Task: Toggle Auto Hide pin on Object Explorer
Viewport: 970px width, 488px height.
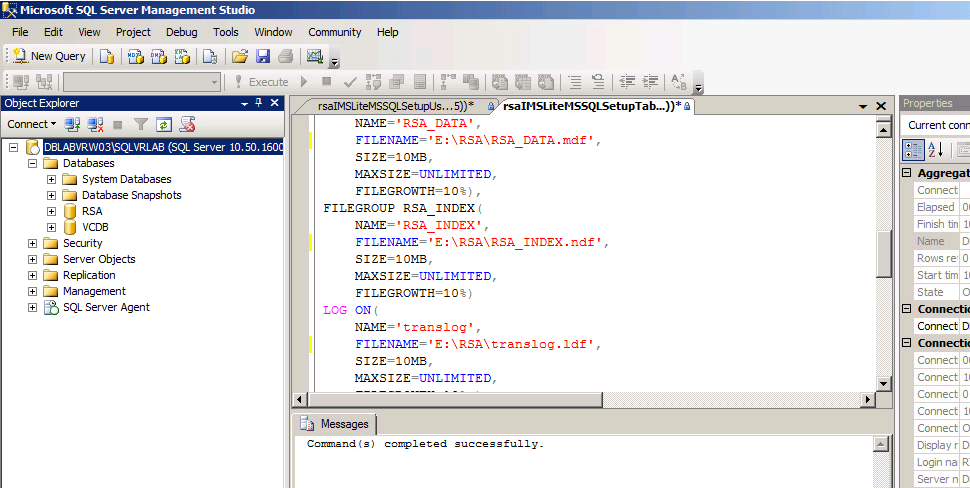Action: [x=259, y=103]
